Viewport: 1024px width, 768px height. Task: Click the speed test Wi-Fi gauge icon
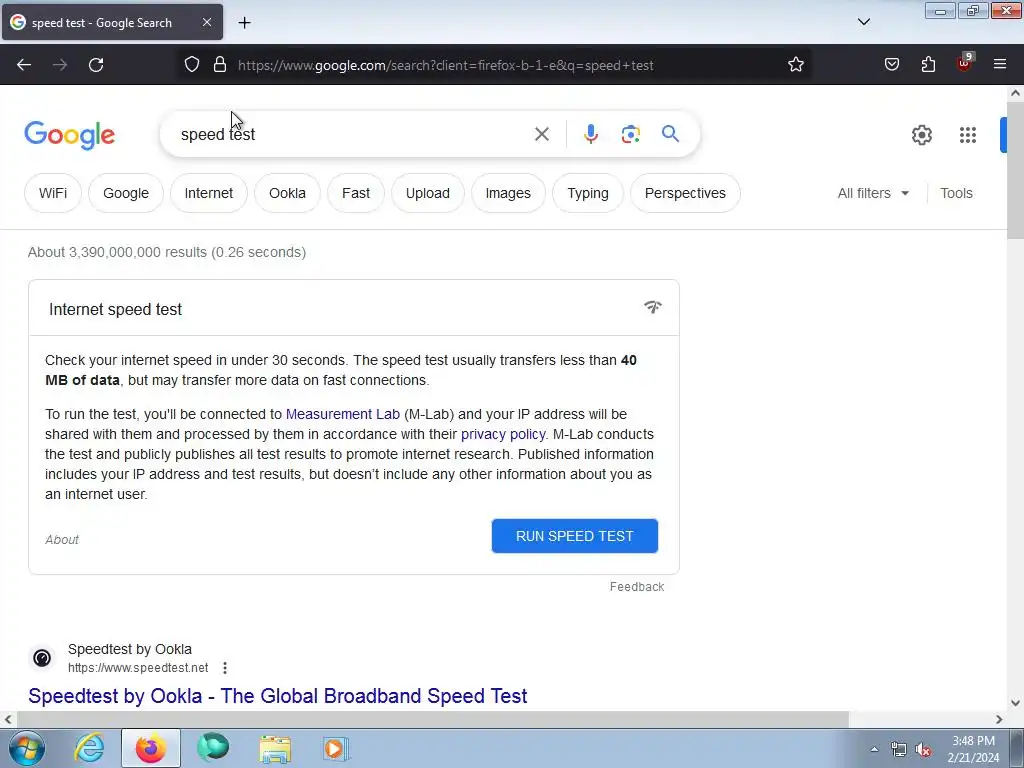pos(652,307)
